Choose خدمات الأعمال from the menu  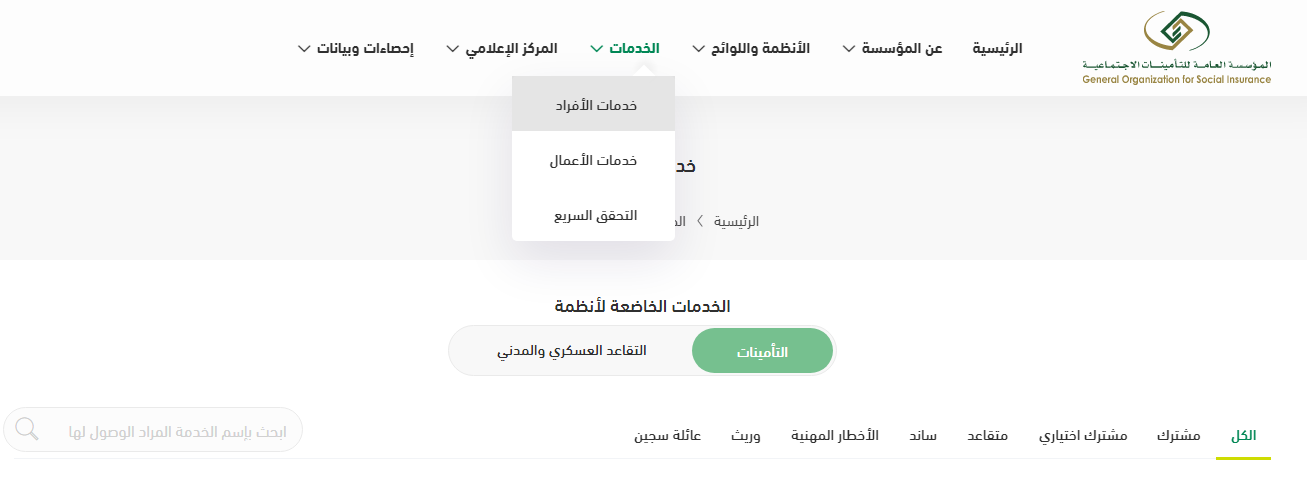(x=594, y=160)
